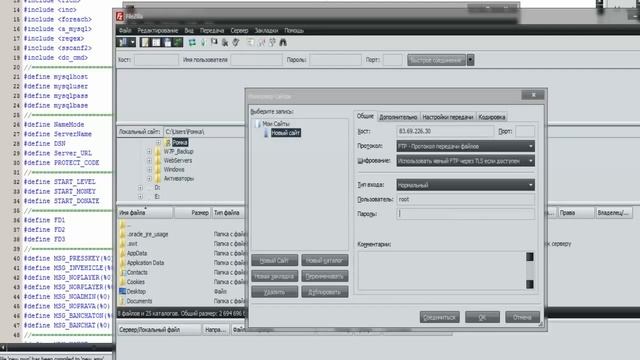Click the Новый каталог button

point(324,260)
